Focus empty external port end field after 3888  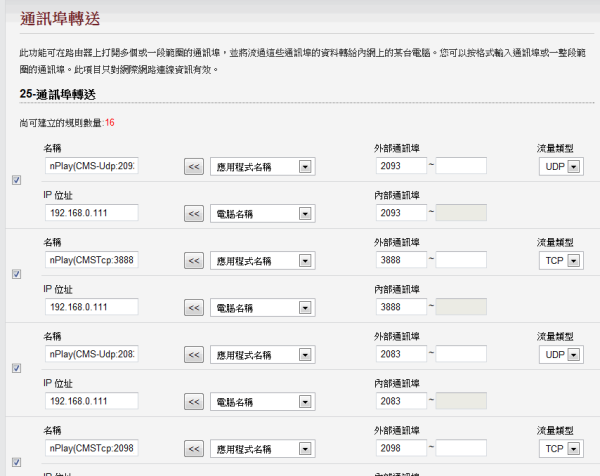tap(461, 260)
